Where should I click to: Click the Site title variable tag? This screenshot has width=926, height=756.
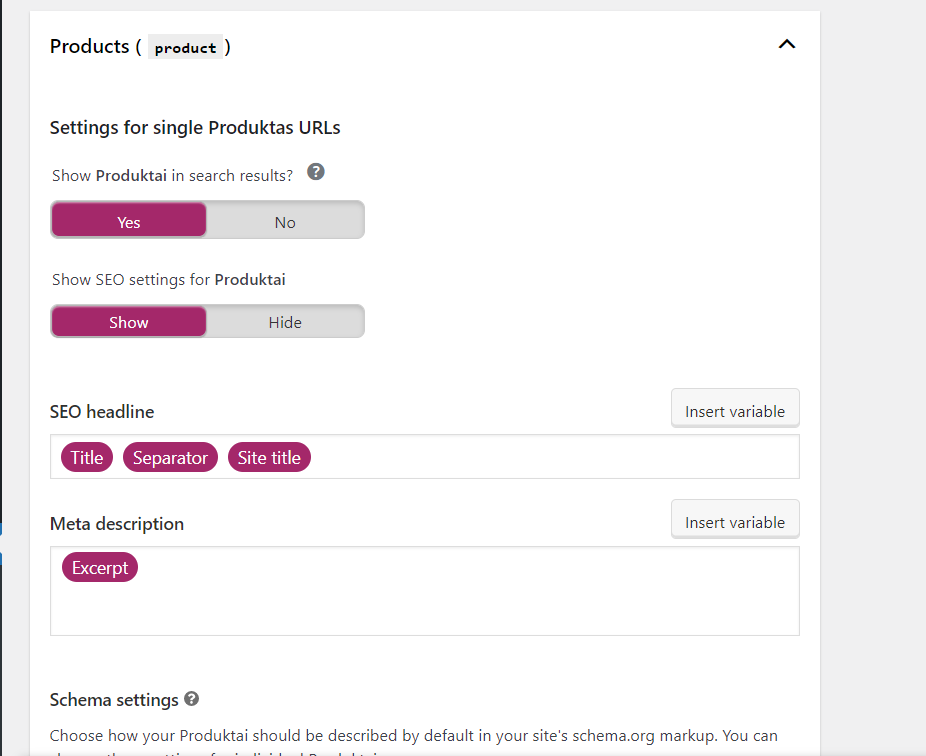point(269,458)
